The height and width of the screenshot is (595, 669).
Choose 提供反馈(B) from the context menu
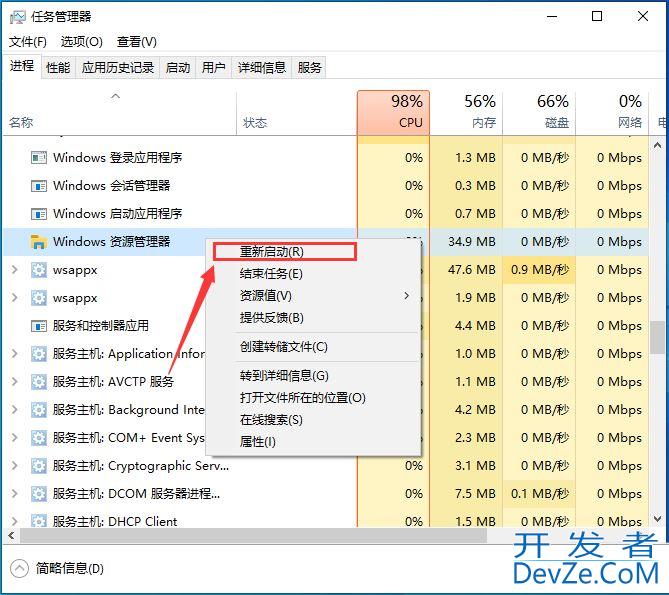(313, 318)
